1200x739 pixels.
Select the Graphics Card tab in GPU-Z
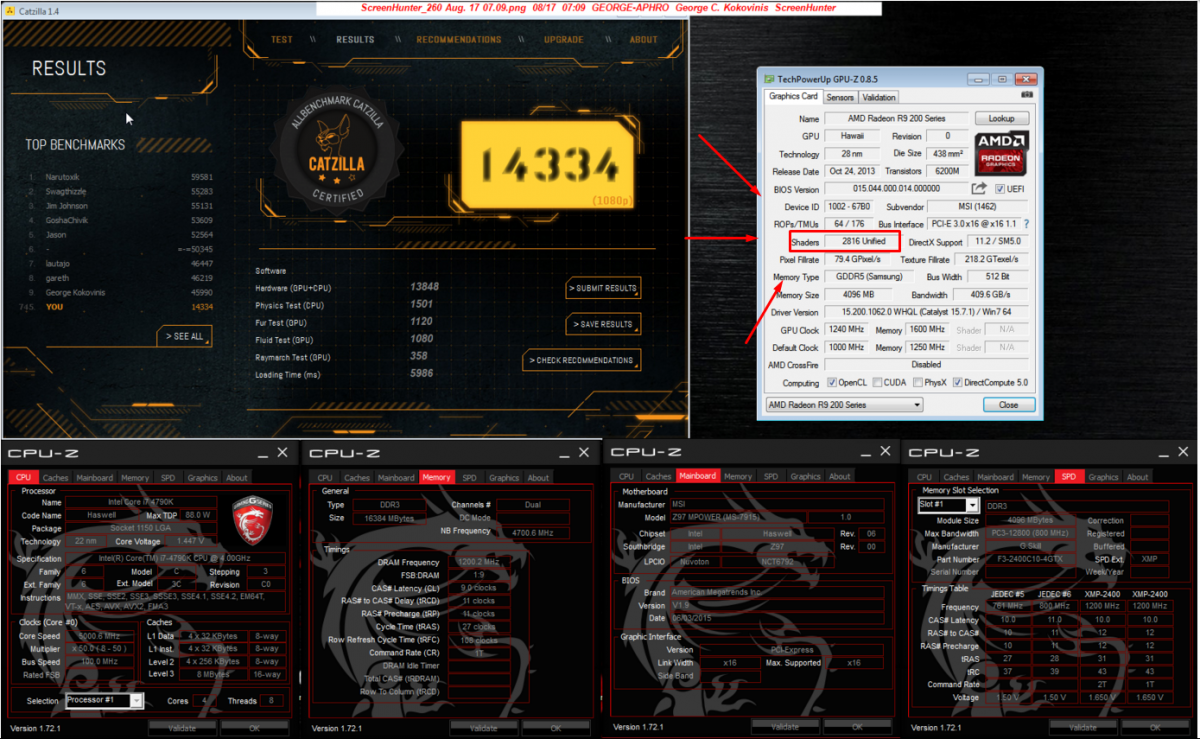point(793,96)
